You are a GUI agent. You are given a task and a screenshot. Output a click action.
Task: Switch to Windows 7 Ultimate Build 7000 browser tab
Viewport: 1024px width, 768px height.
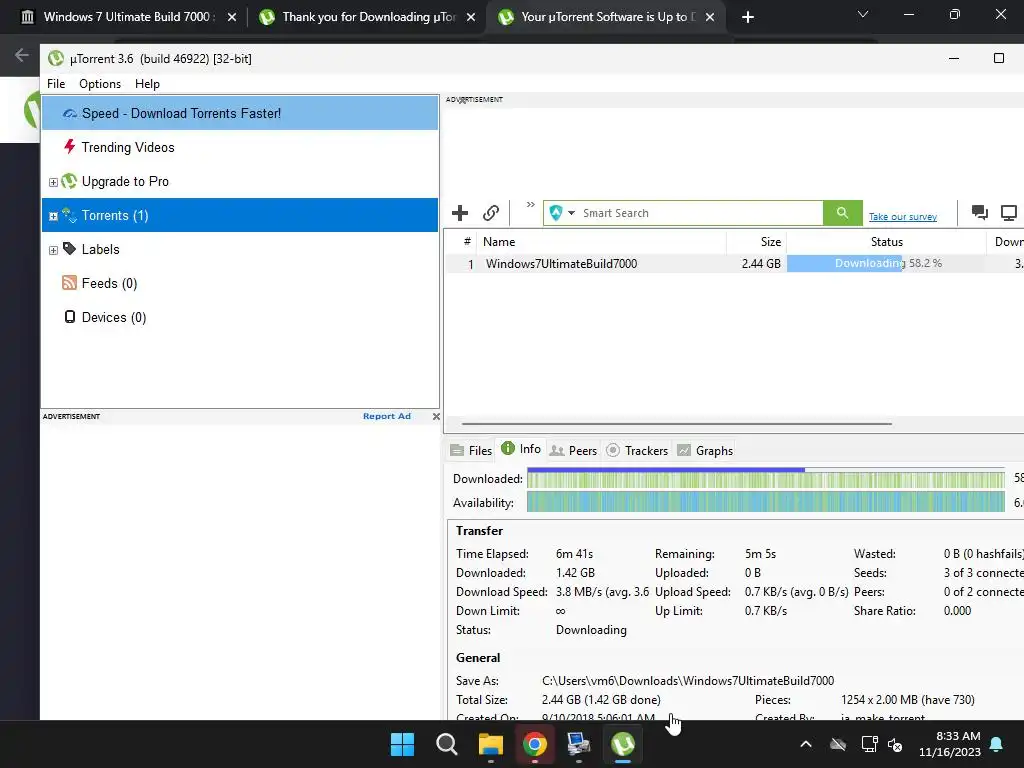125,17
